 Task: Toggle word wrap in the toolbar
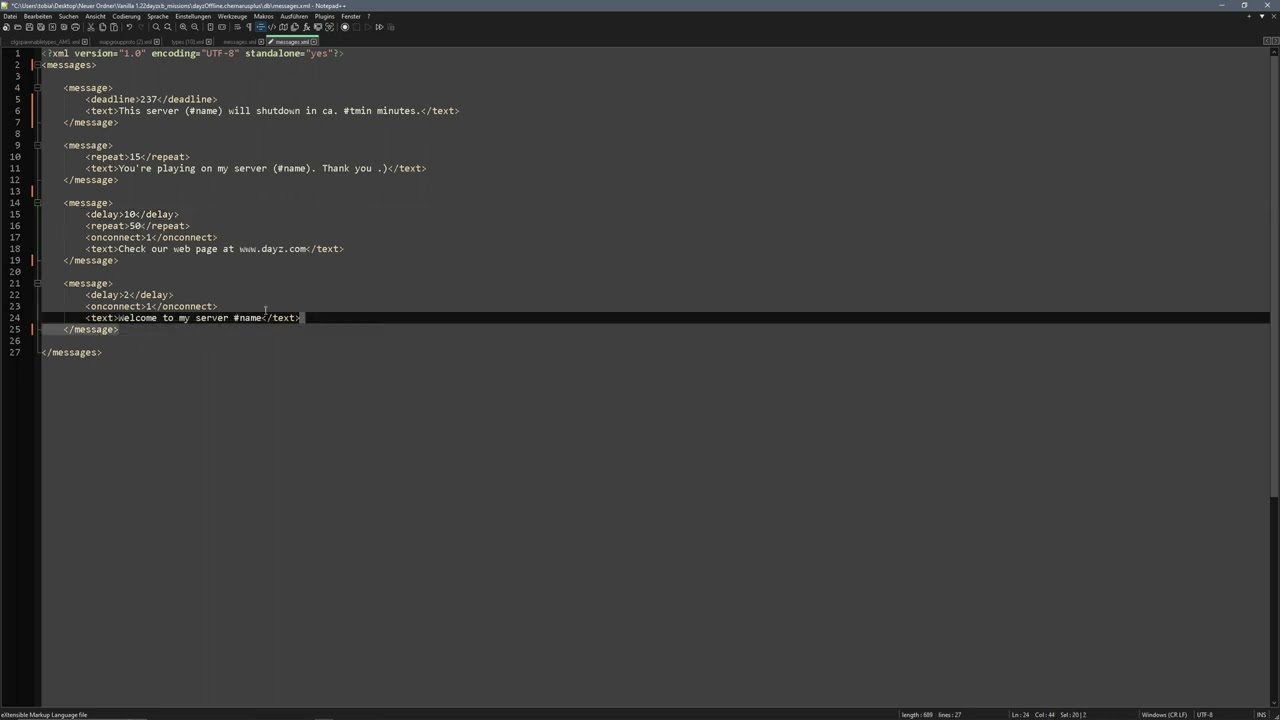coord(237,27)
